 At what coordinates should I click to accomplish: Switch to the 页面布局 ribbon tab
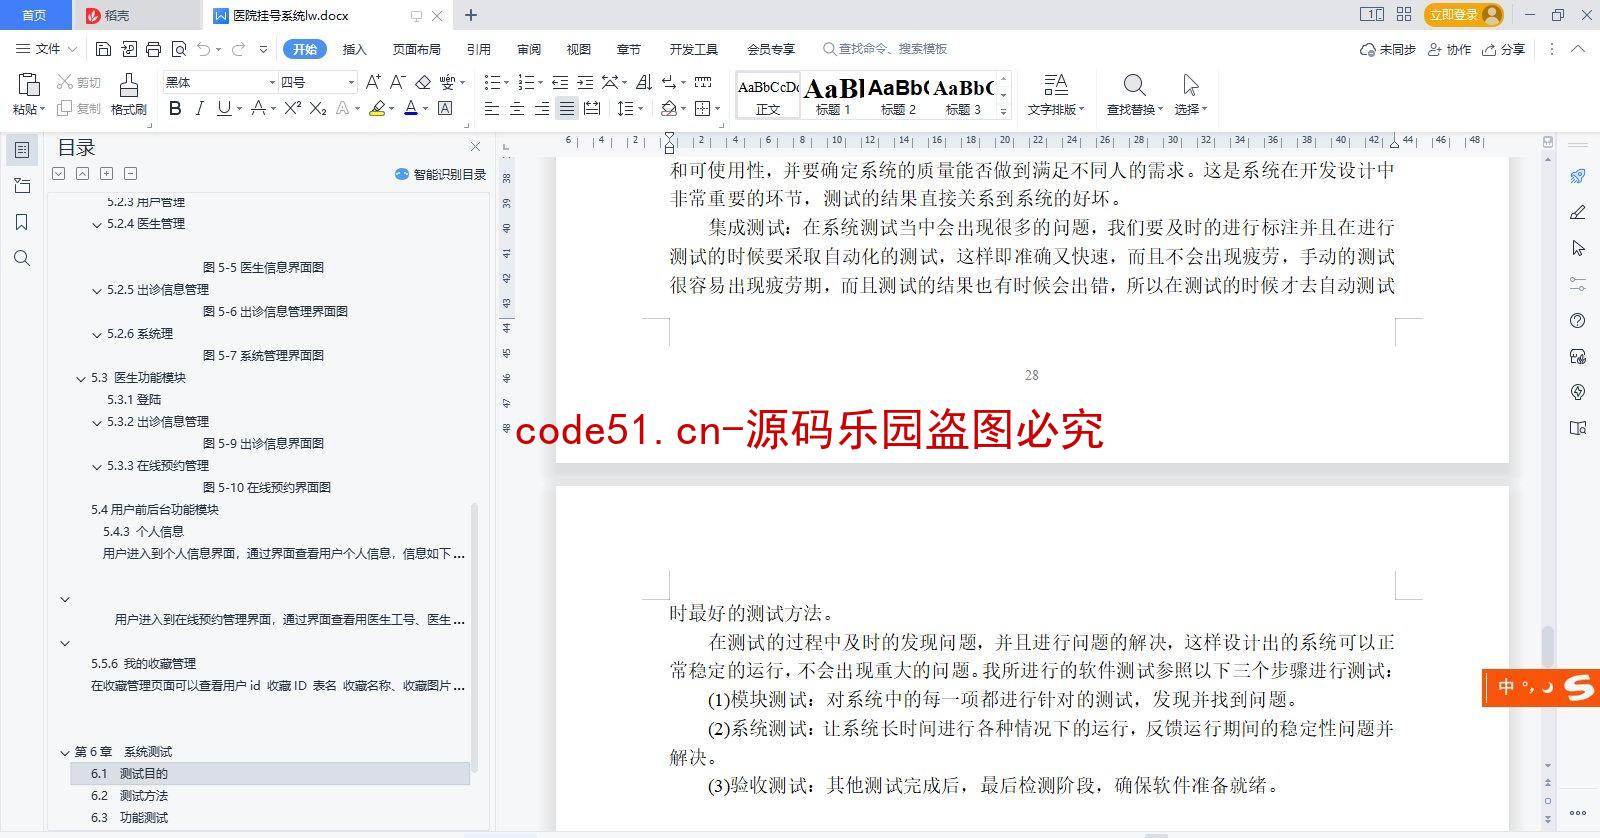click(417, 49)
